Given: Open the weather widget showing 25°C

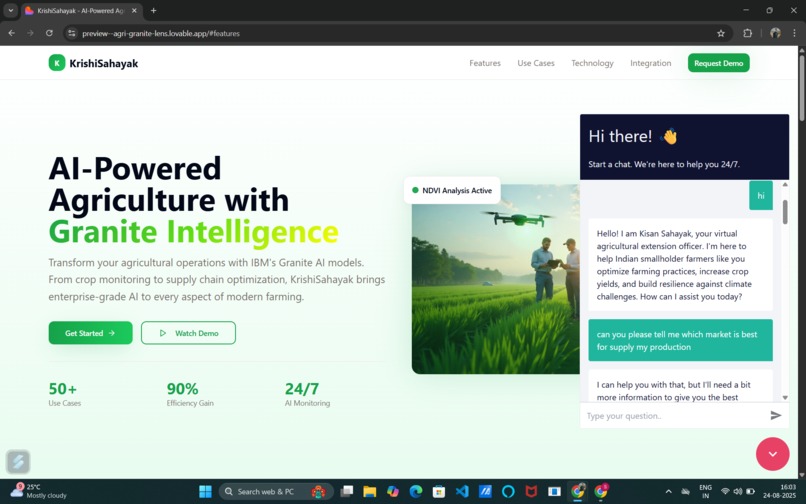Looking at the screenshot, I should click(39, 491).
